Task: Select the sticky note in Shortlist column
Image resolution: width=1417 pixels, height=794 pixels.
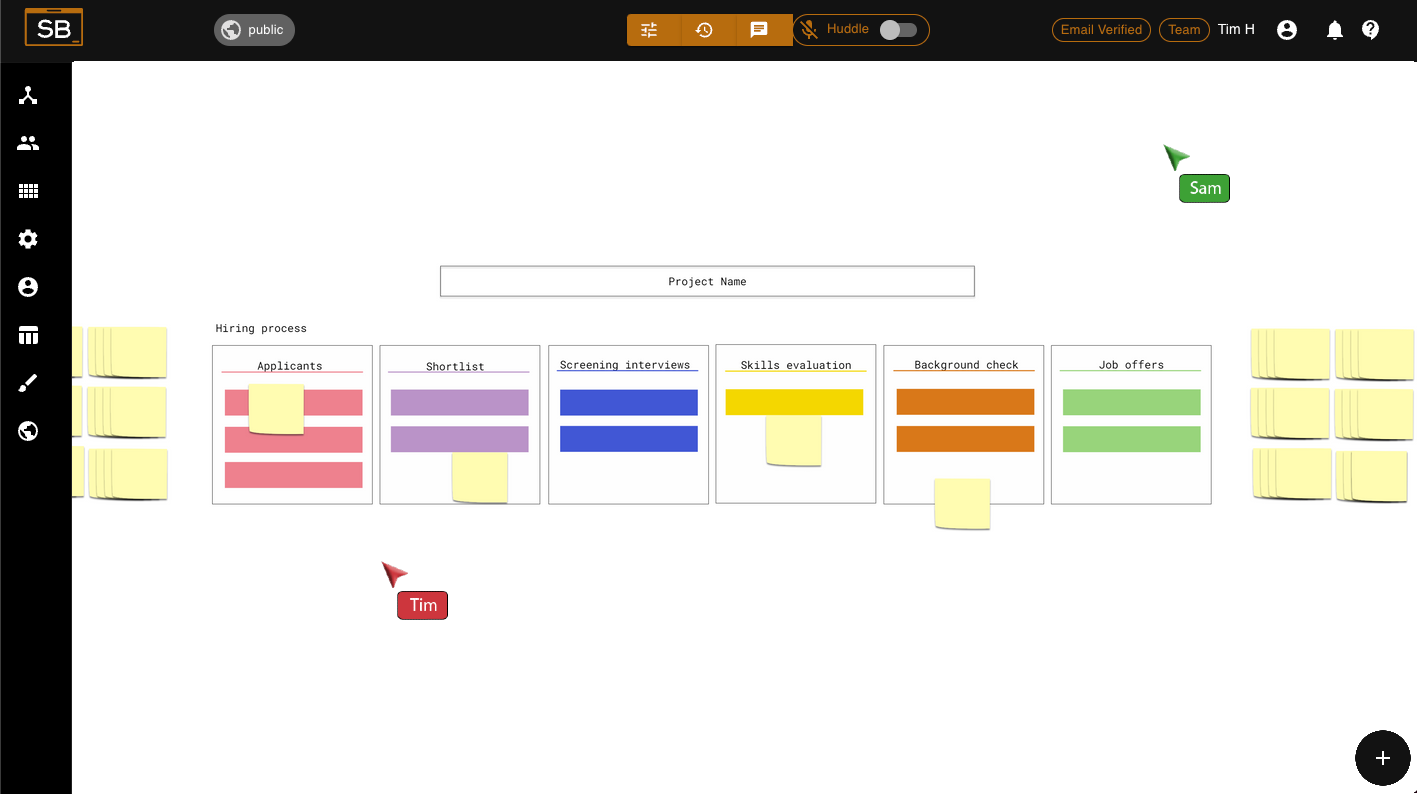Action: coord(480,478)
